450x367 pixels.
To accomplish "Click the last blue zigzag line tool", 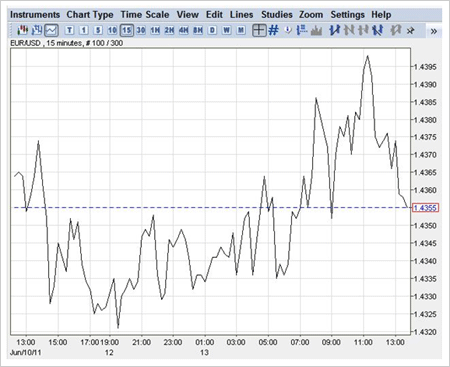I will coord(378,30).
